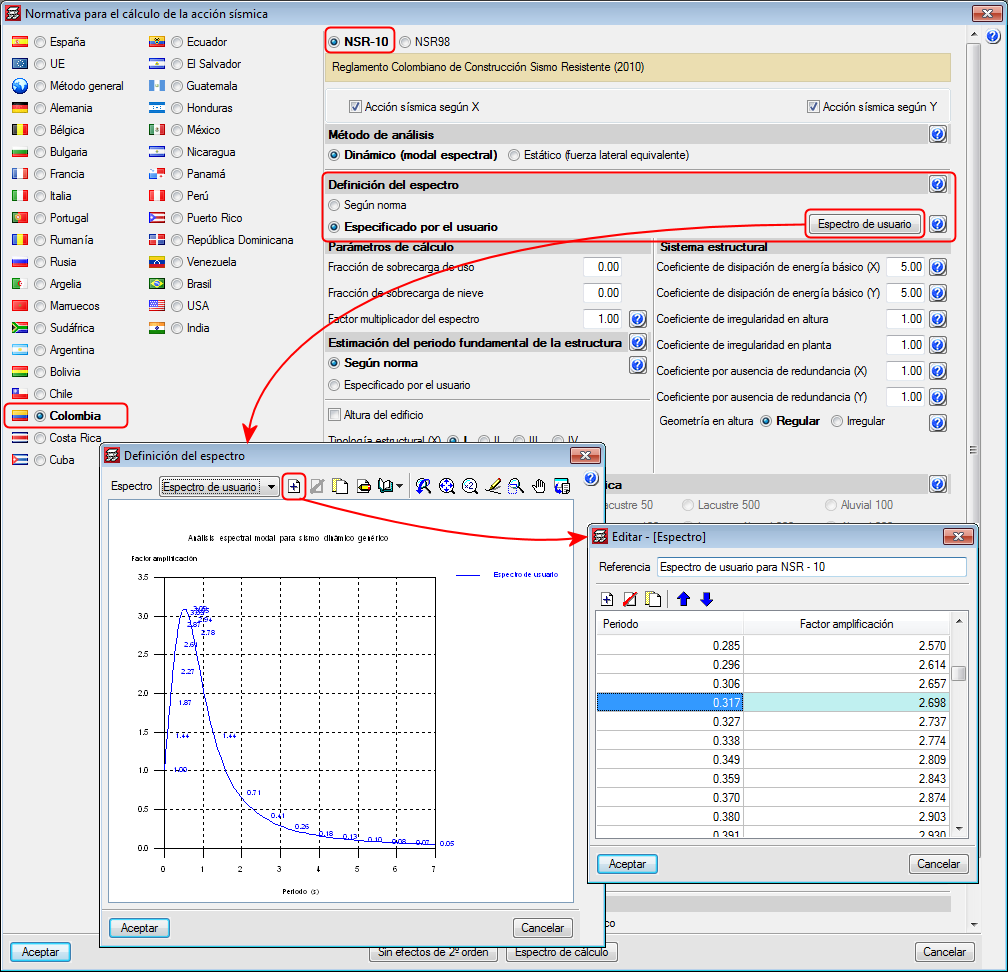Screen dimensions: 1008x972
Task: Click the delete spectrum icon with red mark
Action: click(x=363, y=487)
